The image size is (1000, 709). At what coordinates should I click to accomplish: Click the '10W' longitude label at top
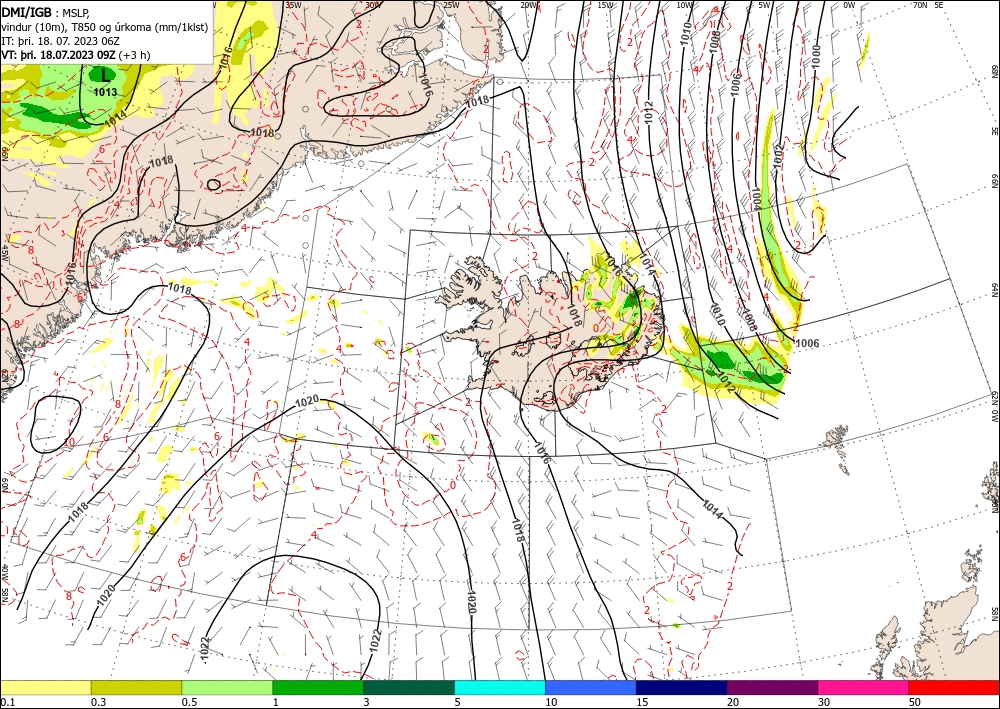pos(684,5)
